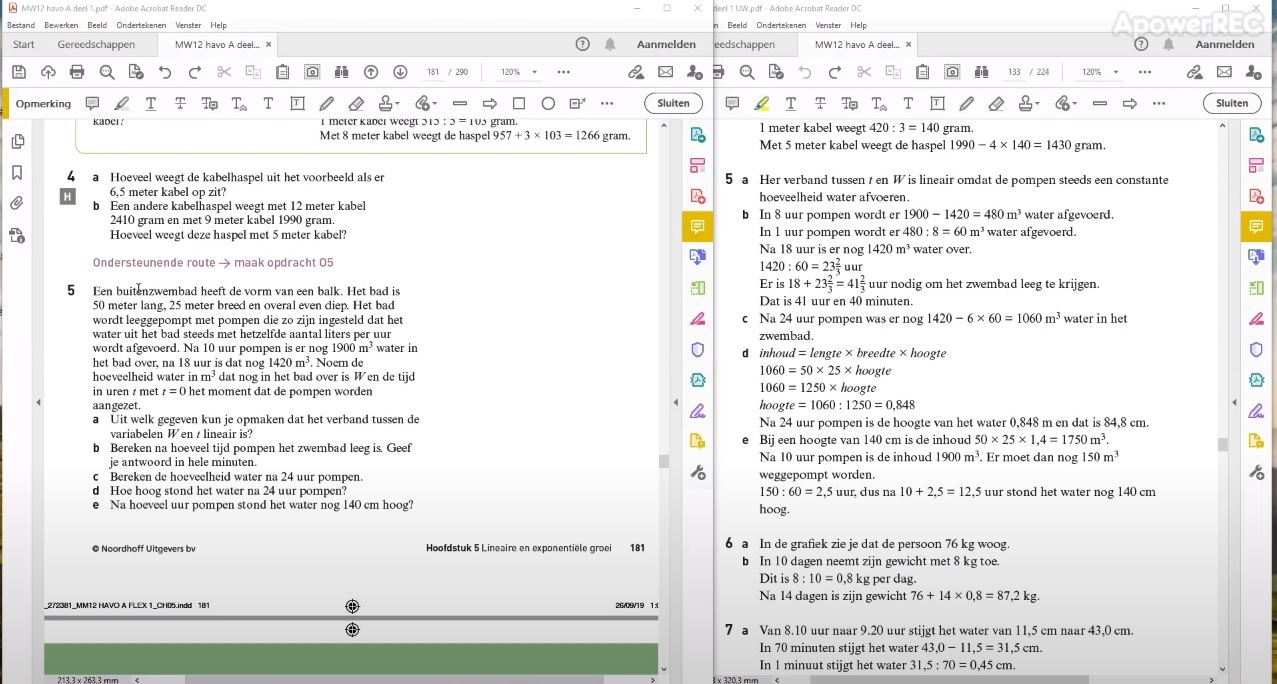Viewport: 1277px width, 684px height.
Task: Show more toolbar options beside left zoom
Action: click(x=564, y=72)
